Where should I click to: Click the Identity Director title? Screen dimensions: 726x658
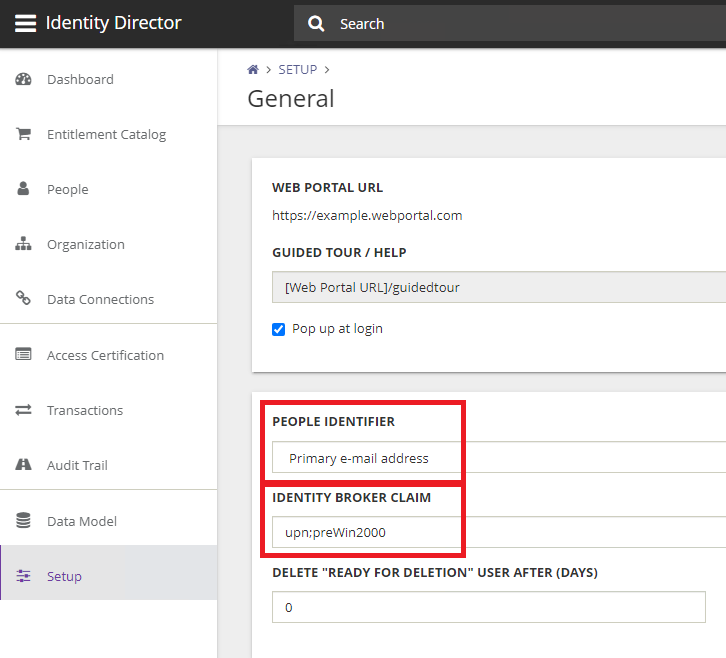113,23
